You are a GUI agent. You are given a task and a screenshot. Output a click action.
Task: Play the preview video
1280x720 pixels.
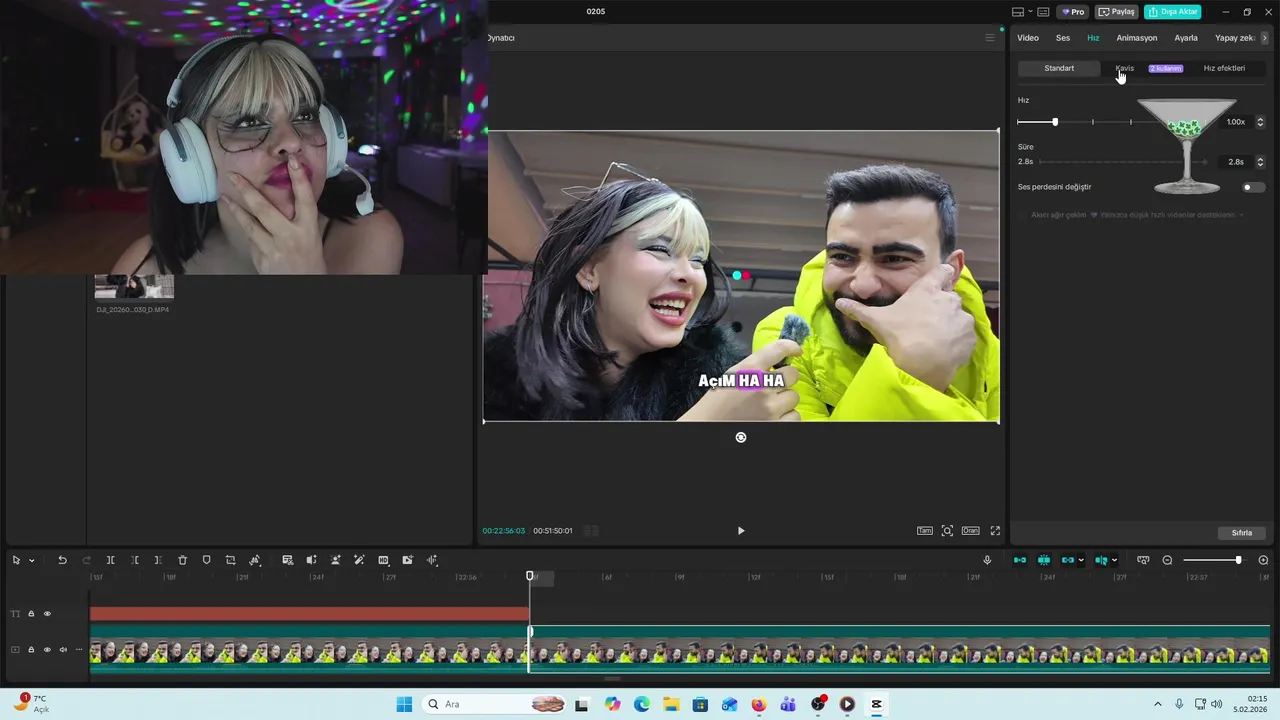[x=741, y=531]
